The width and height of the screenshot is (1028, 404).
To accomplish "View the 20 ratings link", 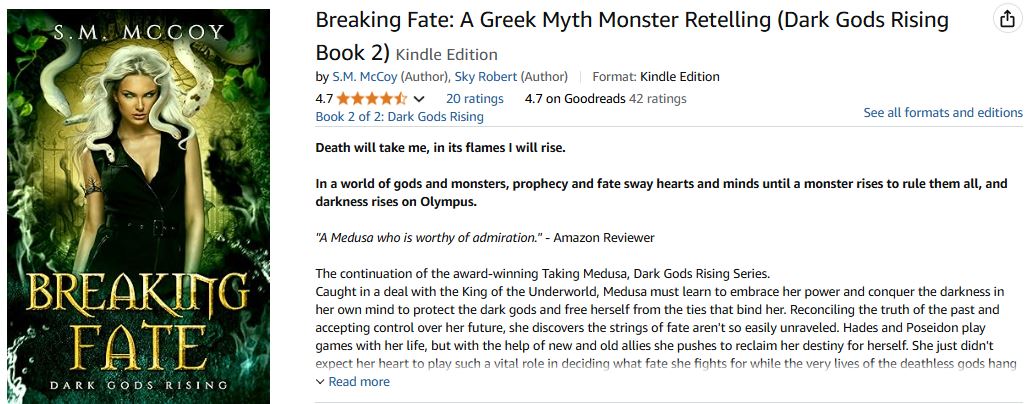I will point(475,99).
